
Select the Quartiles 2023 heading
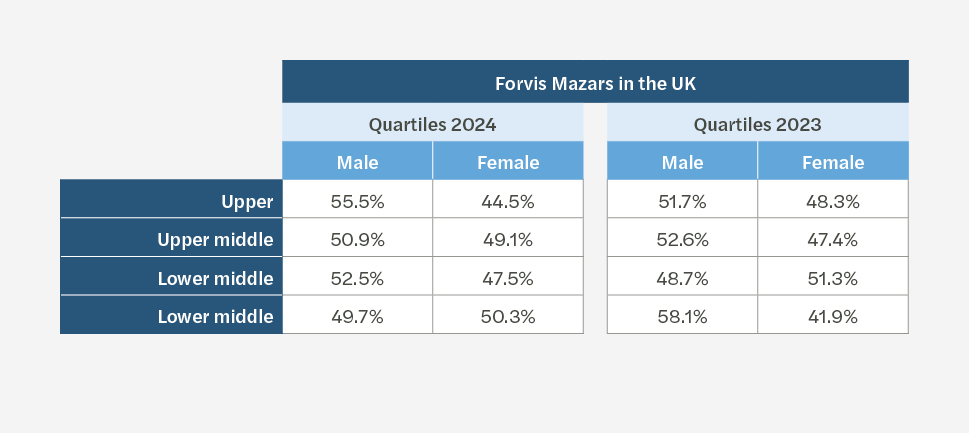[757, 125]
